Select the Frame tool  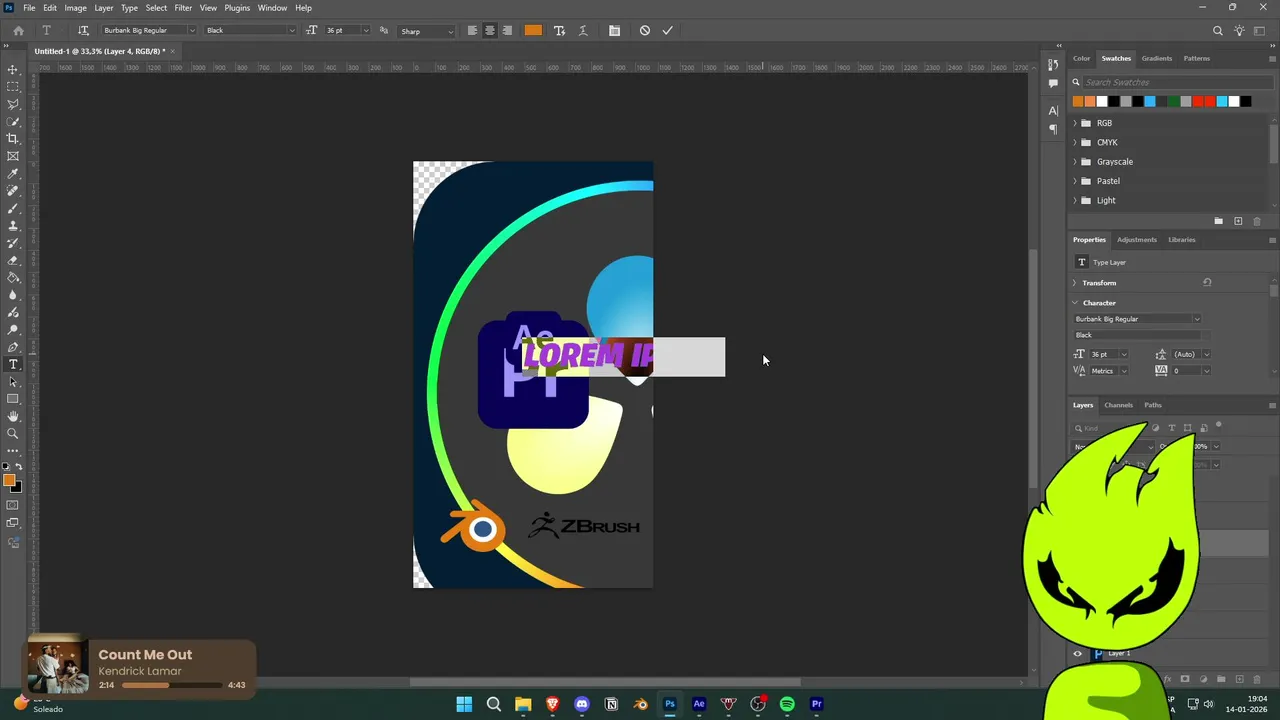[13, 156]
